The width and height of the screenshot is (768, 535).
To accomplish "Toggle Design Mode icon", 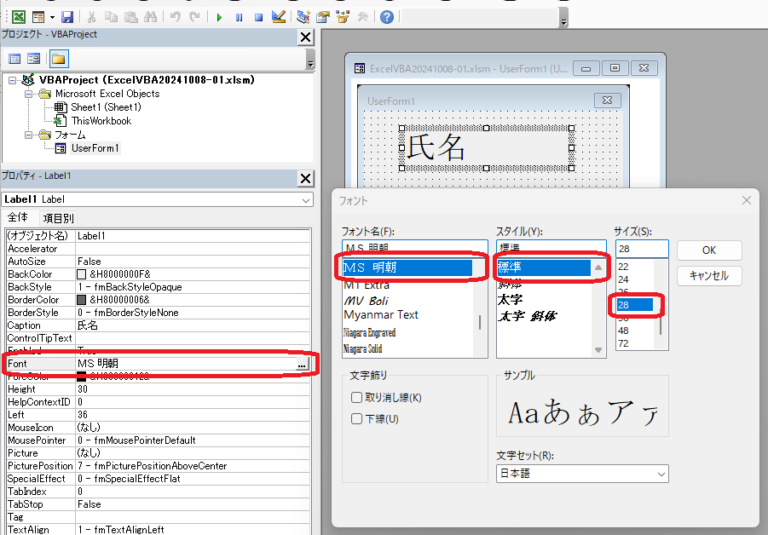I will coord(278,17).
